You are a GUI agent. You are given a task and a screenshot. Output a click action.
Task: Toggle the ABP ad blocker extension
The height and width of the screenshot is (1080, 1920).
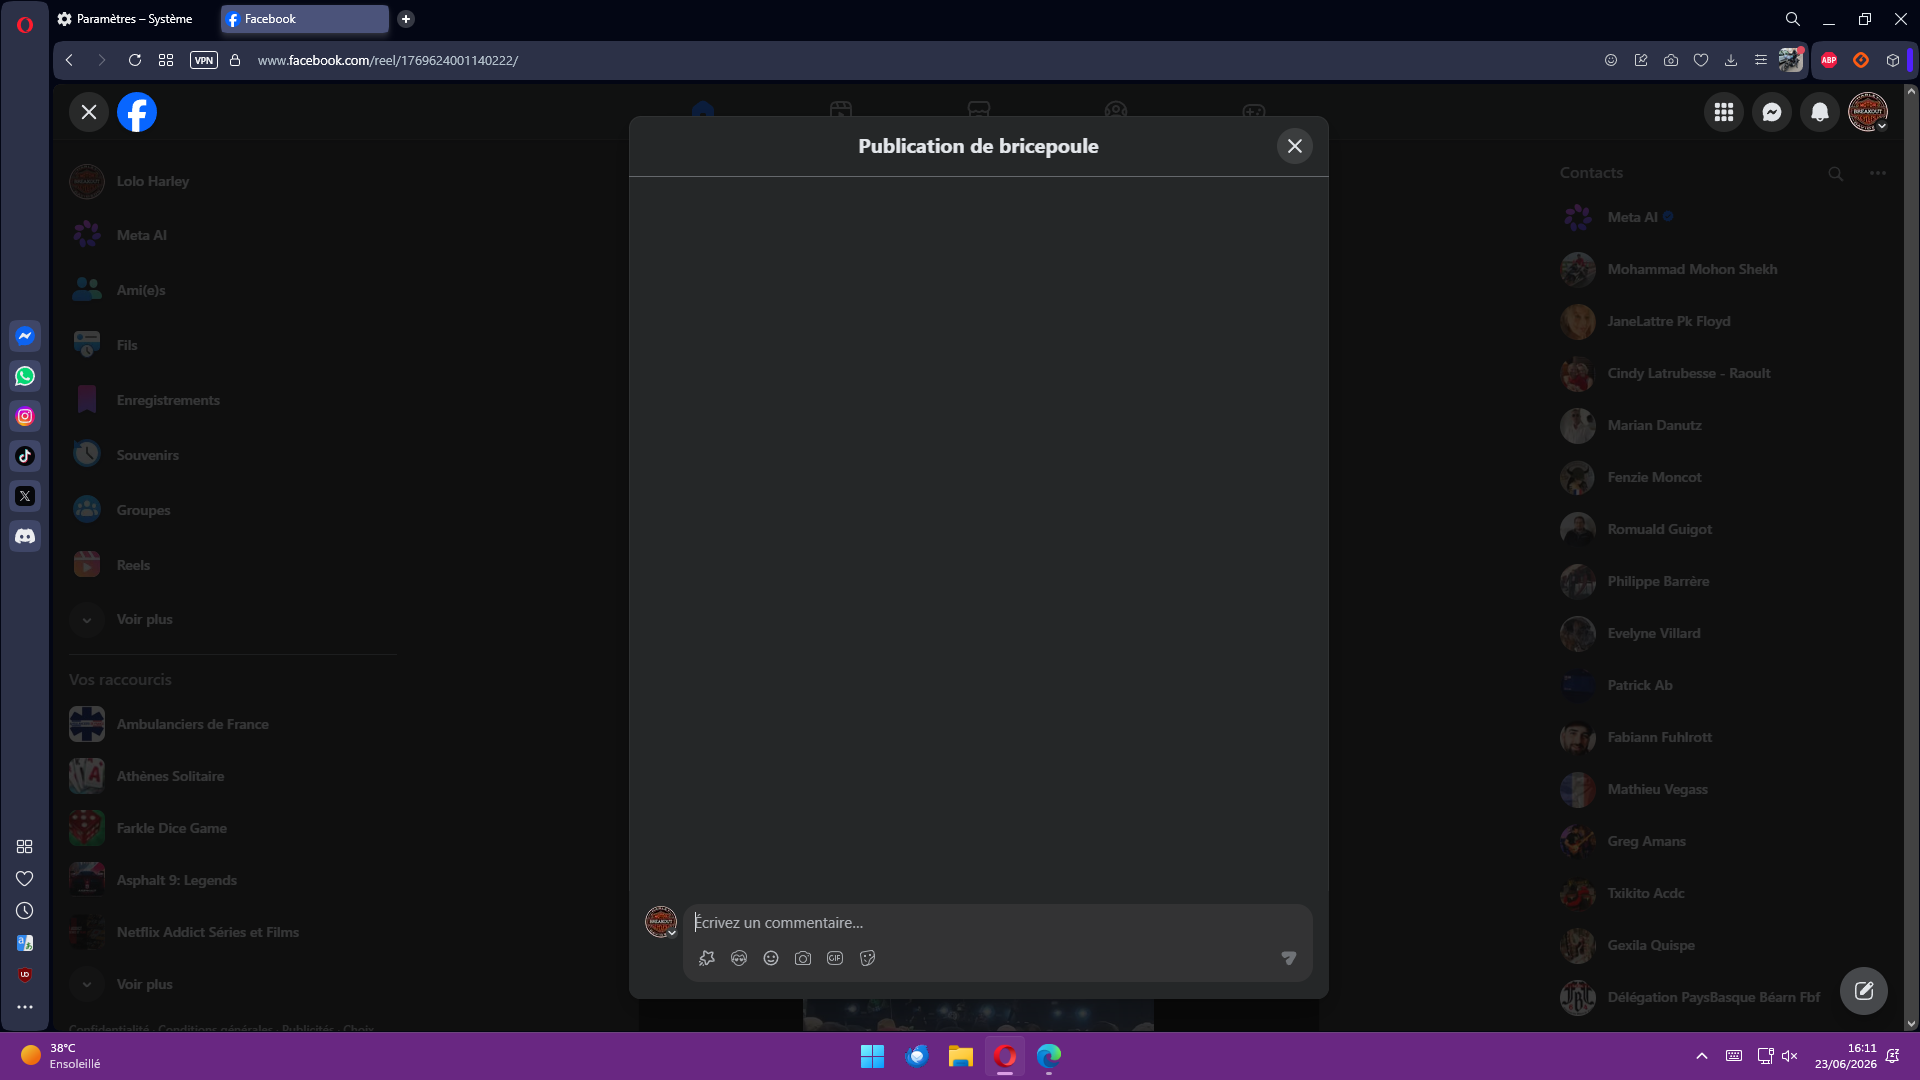click(1829, 60)
